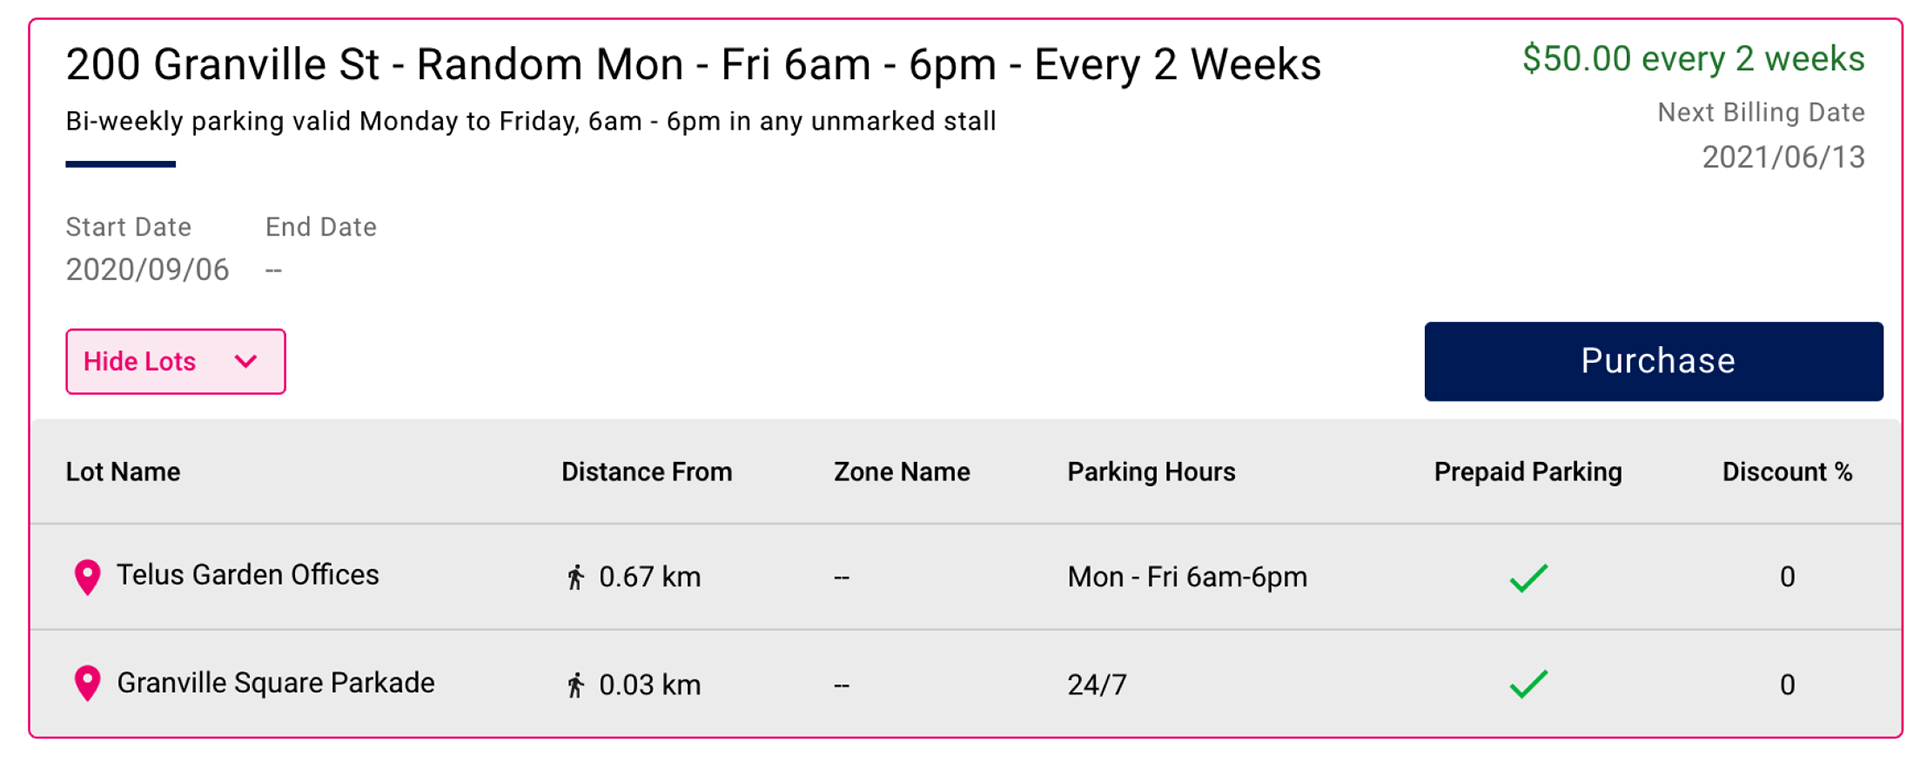
Task: Select the Lot Name column header
Action: point(123,472)
